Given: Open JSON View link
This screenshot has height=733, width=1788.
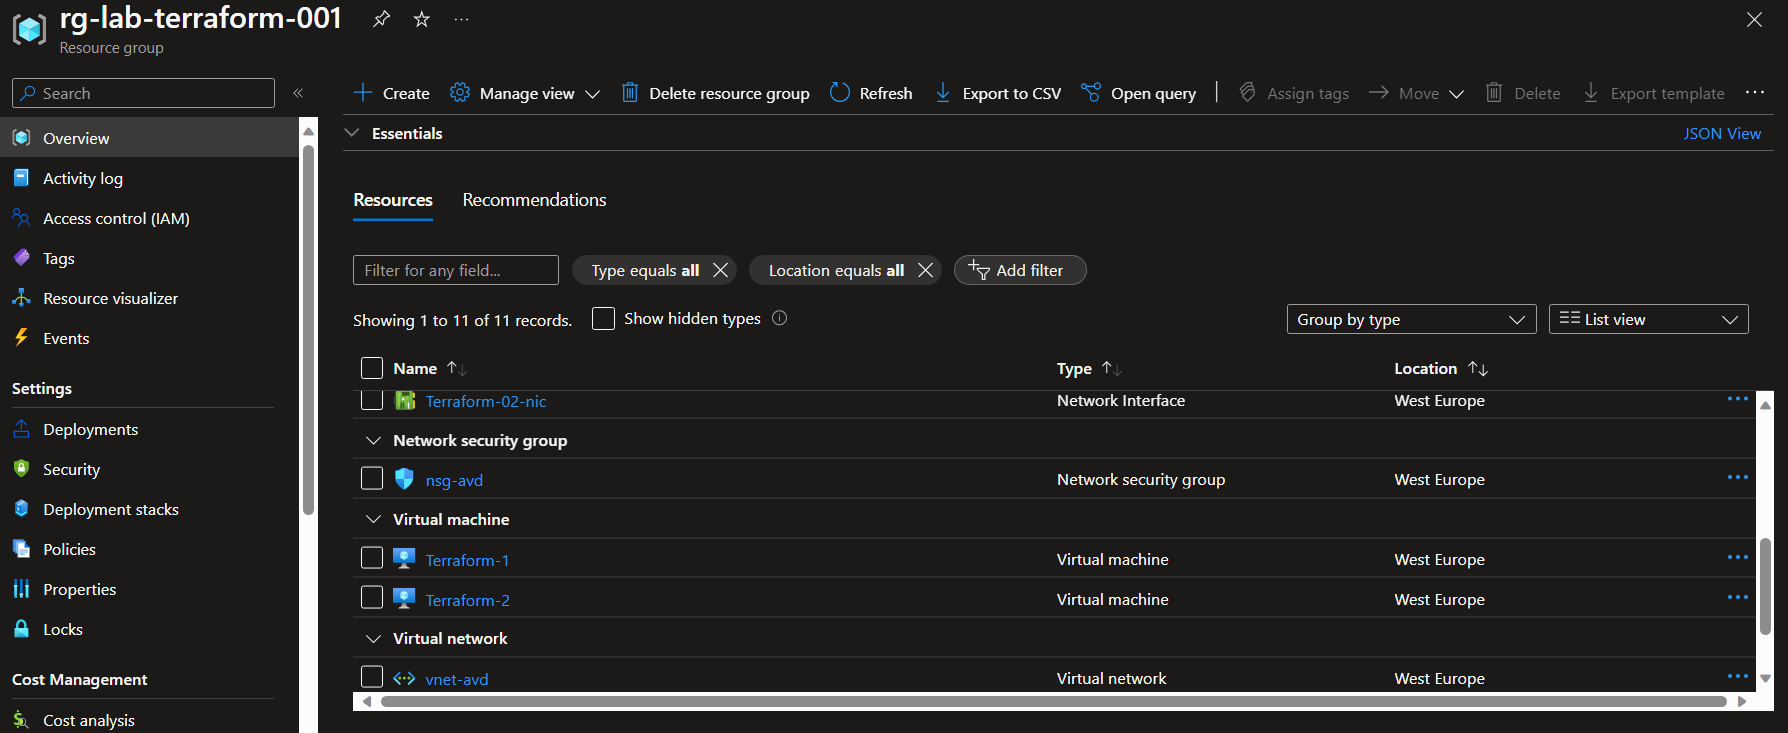Looking at the screenshot, I should pyautogui.click(x=1722, y=133).
